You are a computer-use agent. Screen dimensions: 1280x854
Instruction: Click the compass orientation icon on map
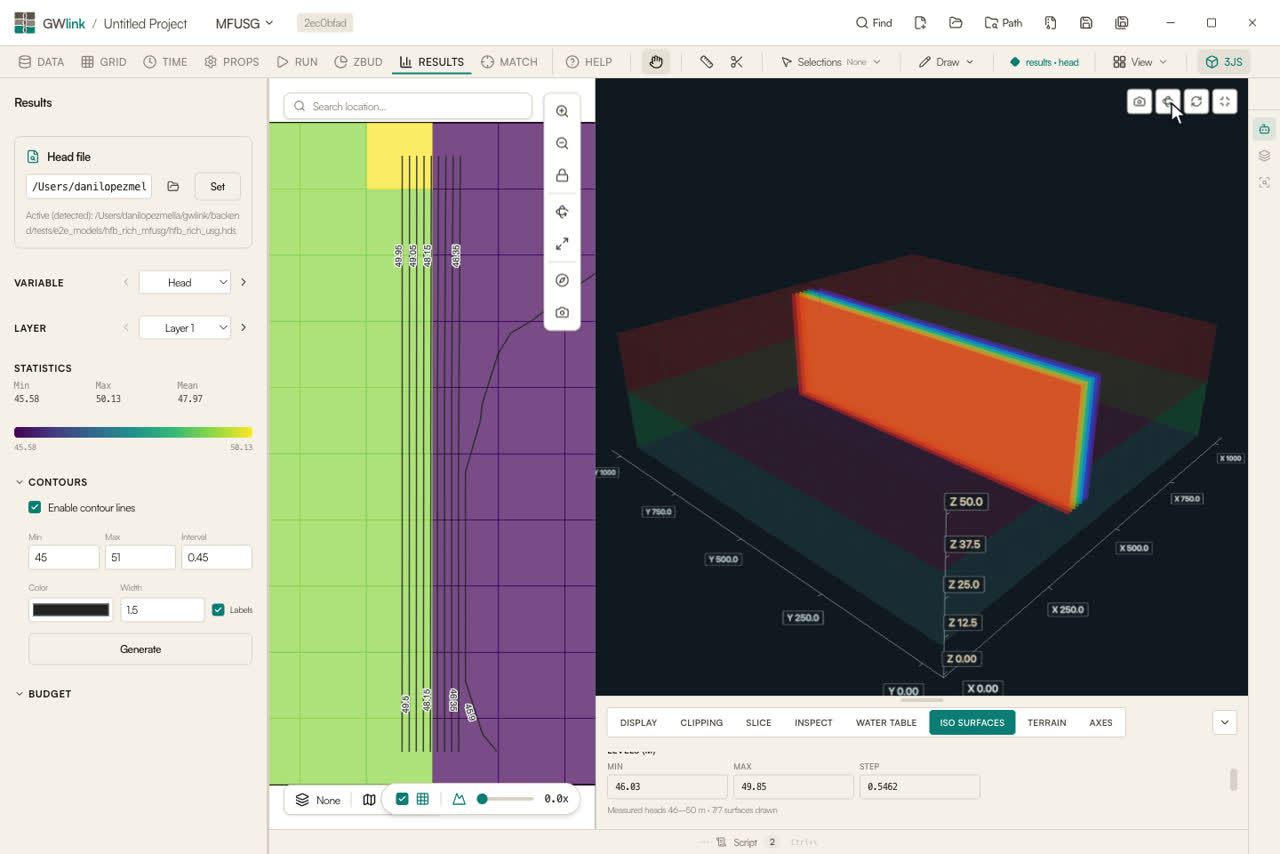pyautogui.click(x=562, y=280)
